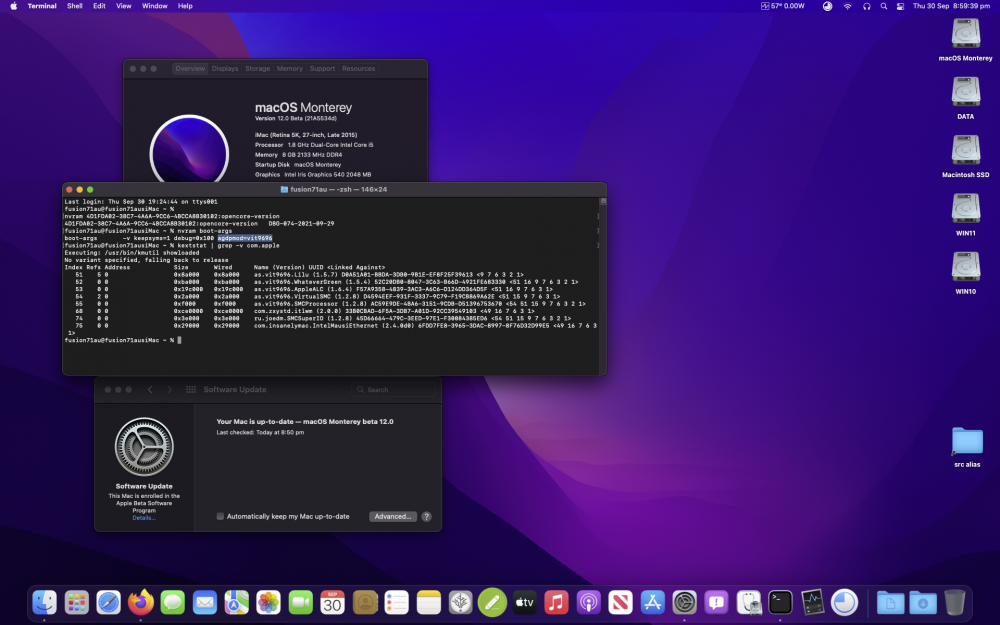The image size is (1000, 625).
Task: Open Spotlight search in menu bar
Action: [x=883, y=6]
